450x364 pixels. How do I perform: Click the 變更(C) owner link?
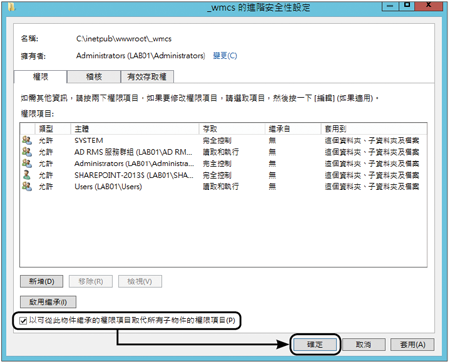[x=225, y=56]
